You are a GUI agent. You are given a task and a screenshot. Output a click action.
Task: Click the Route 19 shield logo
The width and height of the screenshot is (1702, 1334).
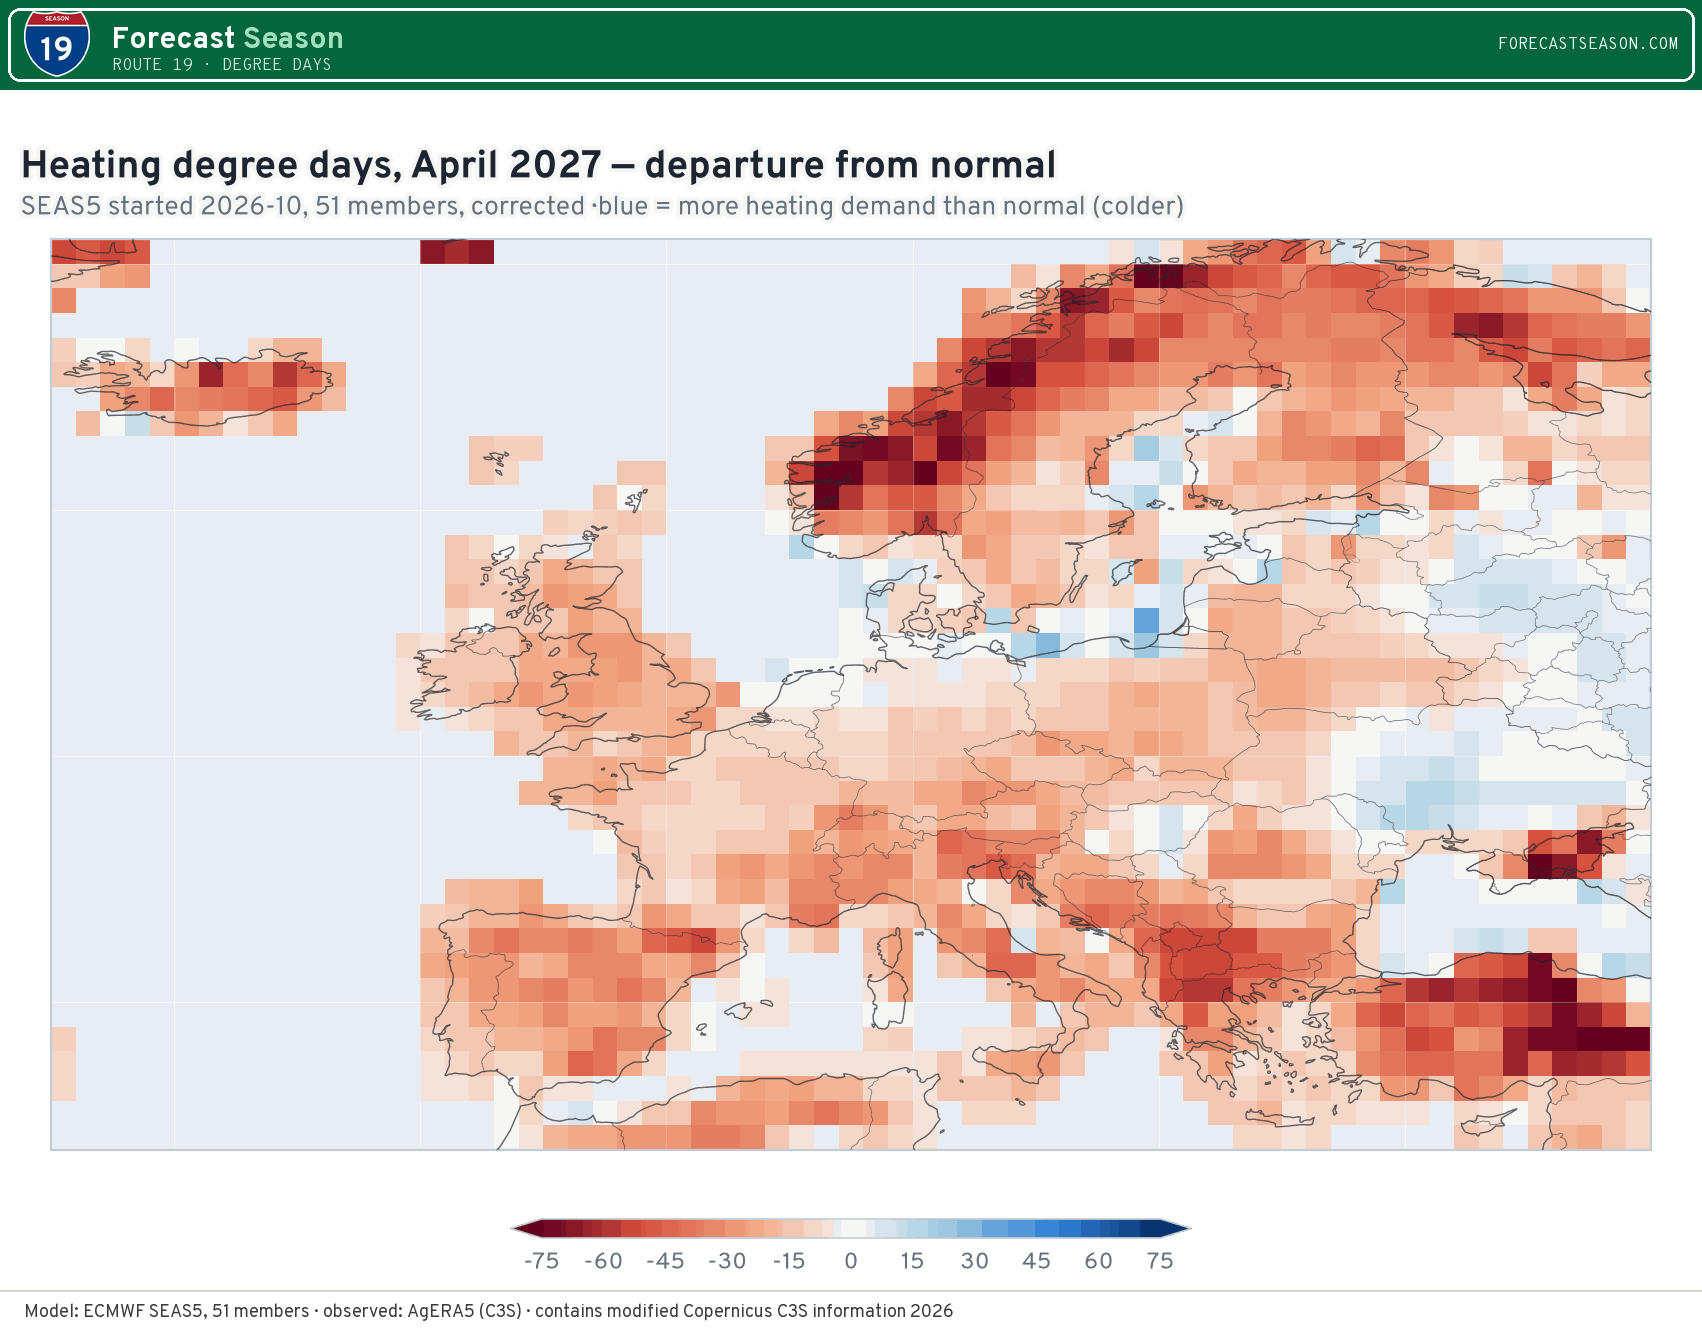click(x=57, y=44)
